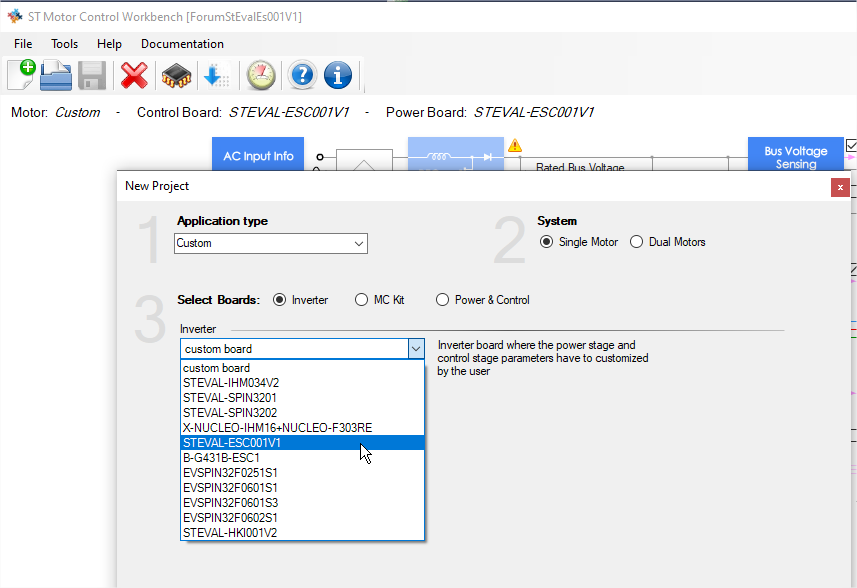Screen dimensions: 857x588
Task: Click the Power Board STEVAL-ESC001V1 value
Action: click(533, 113)
